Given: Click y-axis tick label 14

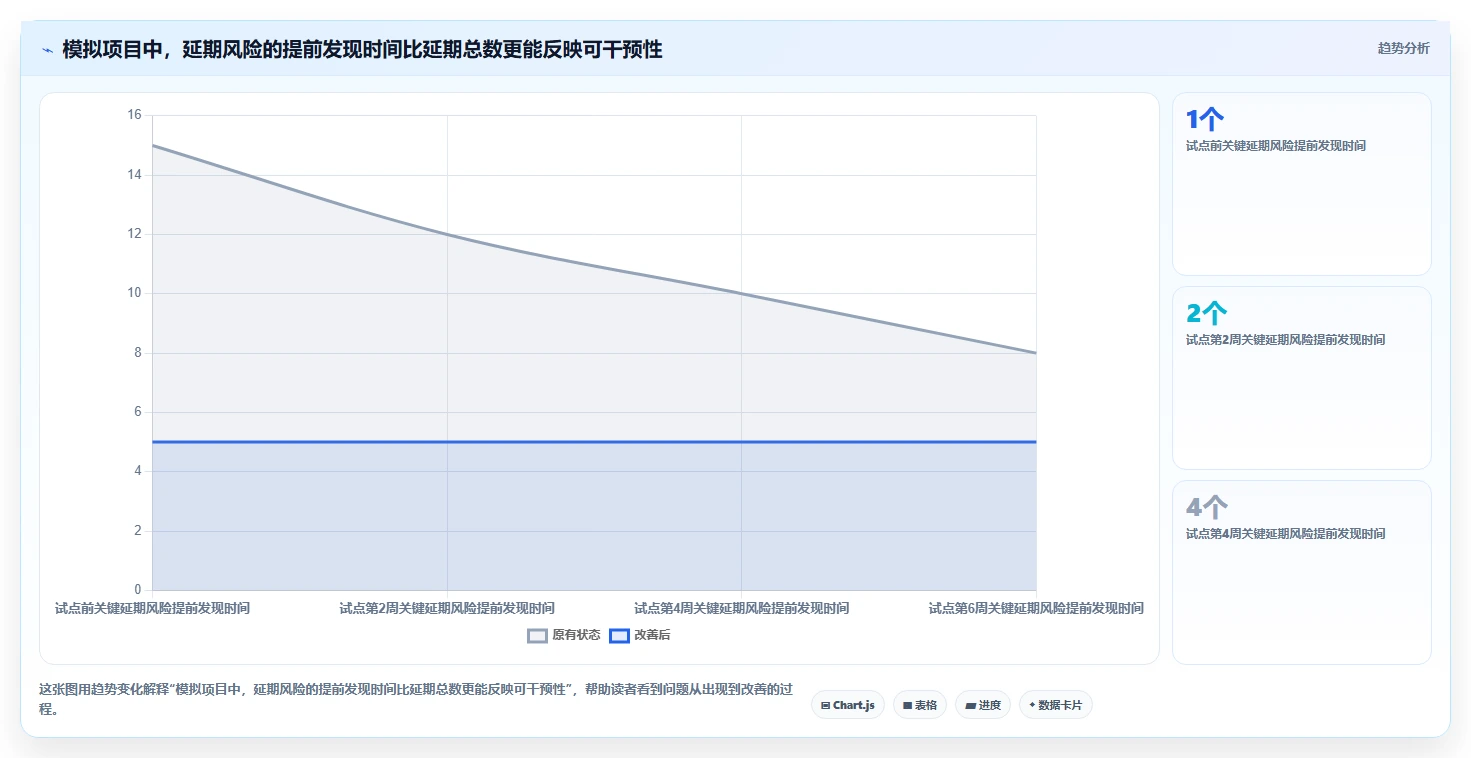Looking at the screenshot, I should point(134,175).
